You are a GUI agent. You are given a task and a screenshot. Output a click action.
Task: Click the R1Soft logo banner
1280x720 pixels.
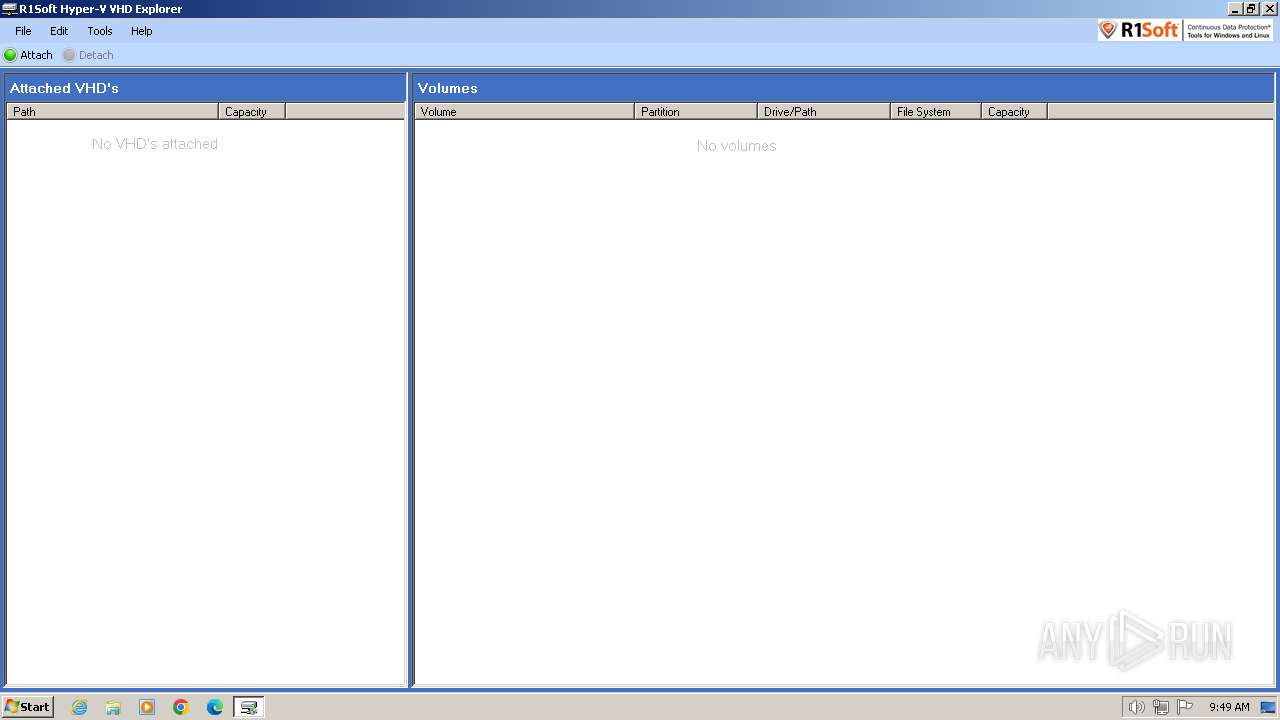[x=1185, y=30]
